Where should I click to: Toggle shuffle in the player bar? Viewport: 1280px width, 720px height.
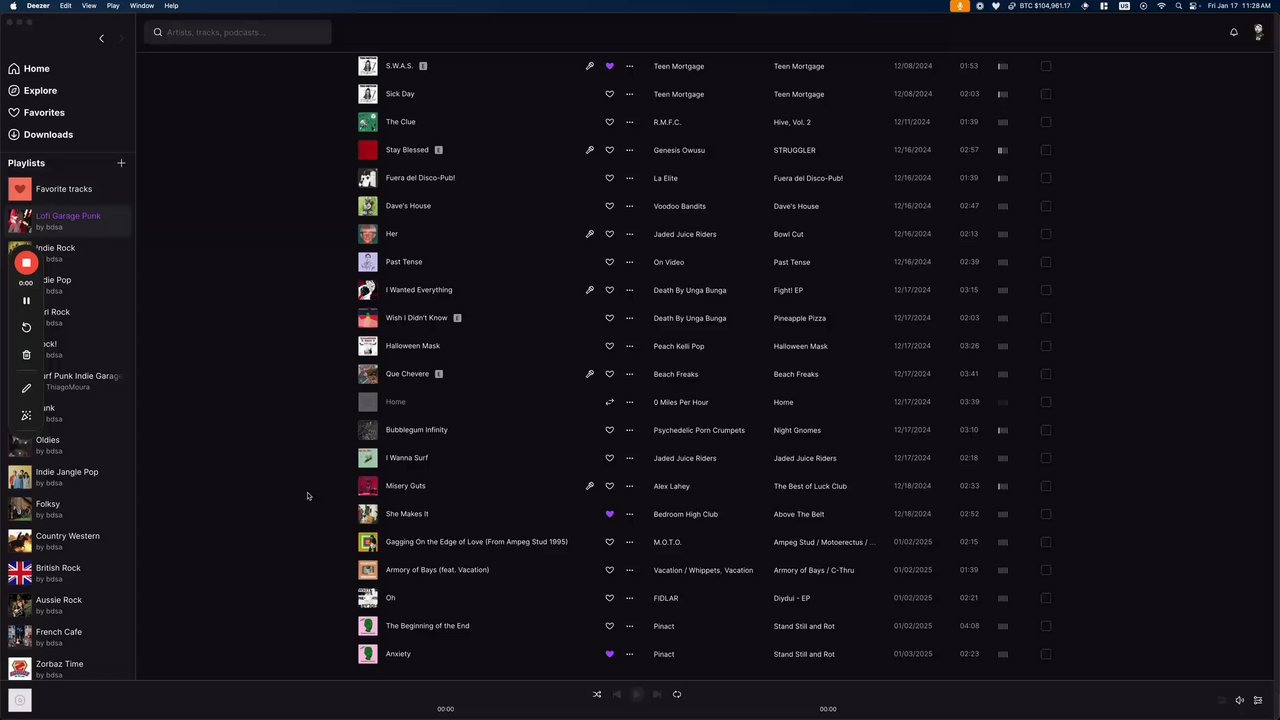[597, 694]
